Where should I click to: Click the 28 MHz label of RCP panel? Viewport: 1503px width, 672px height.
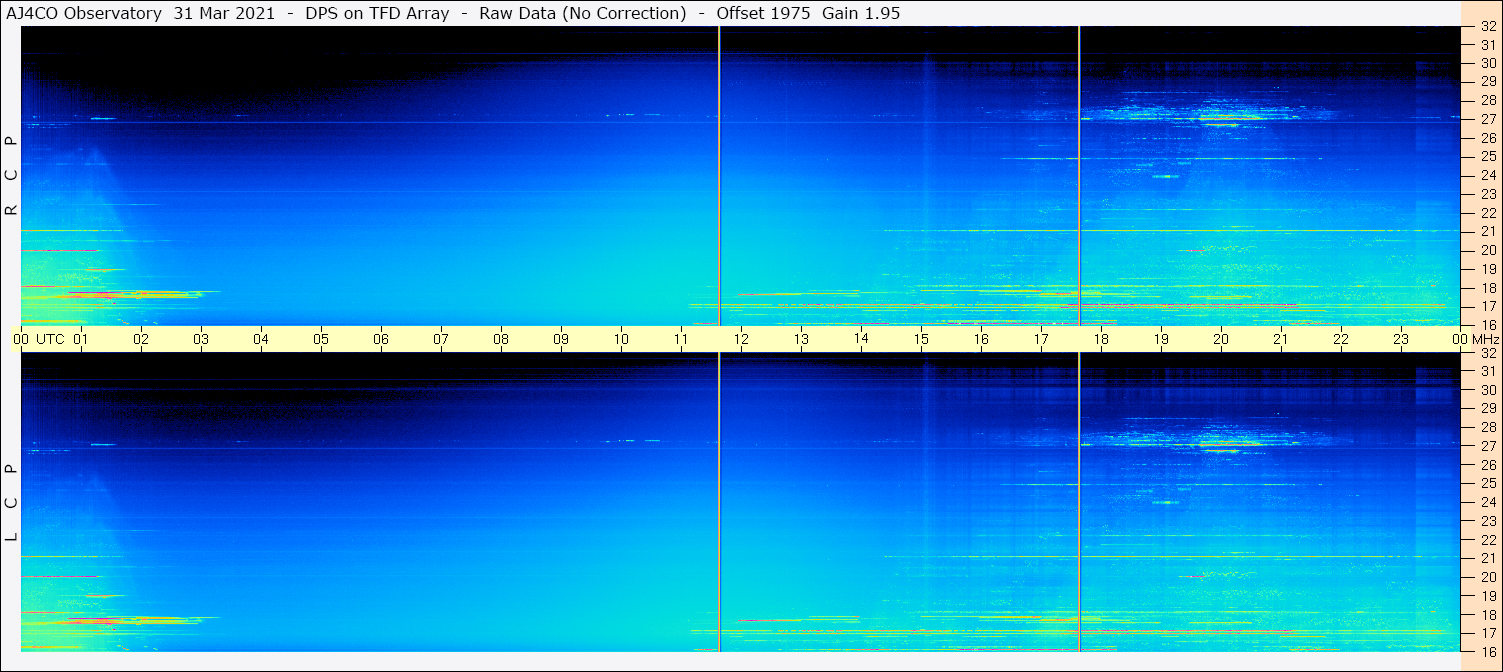tap(1488, 101)
